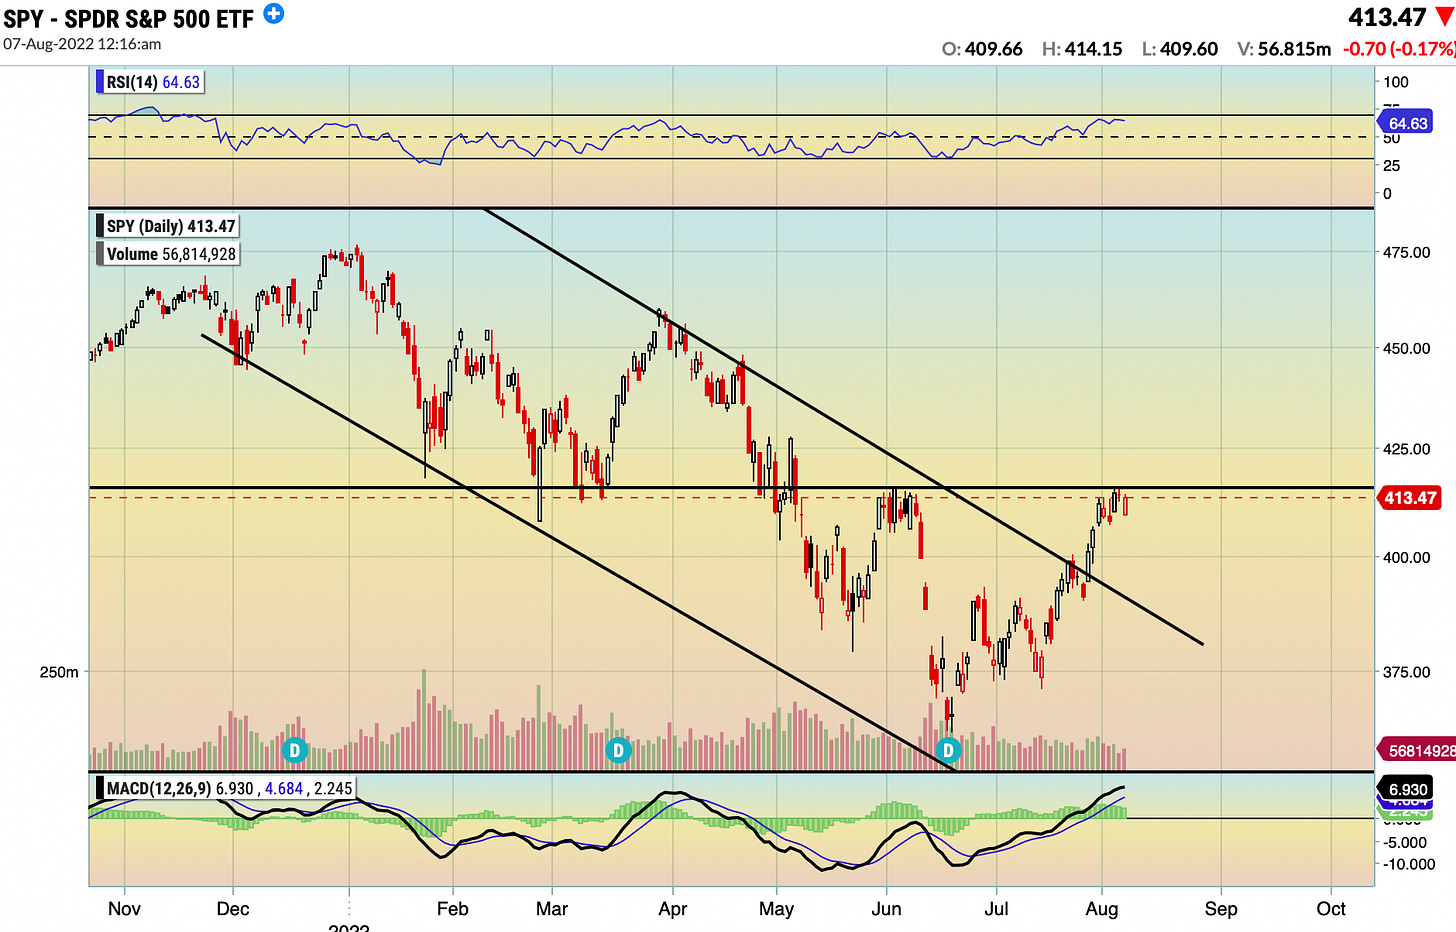Screen dimensions: 1456x932
Task: Click the December dividend D marker
Action: (294, 749)
